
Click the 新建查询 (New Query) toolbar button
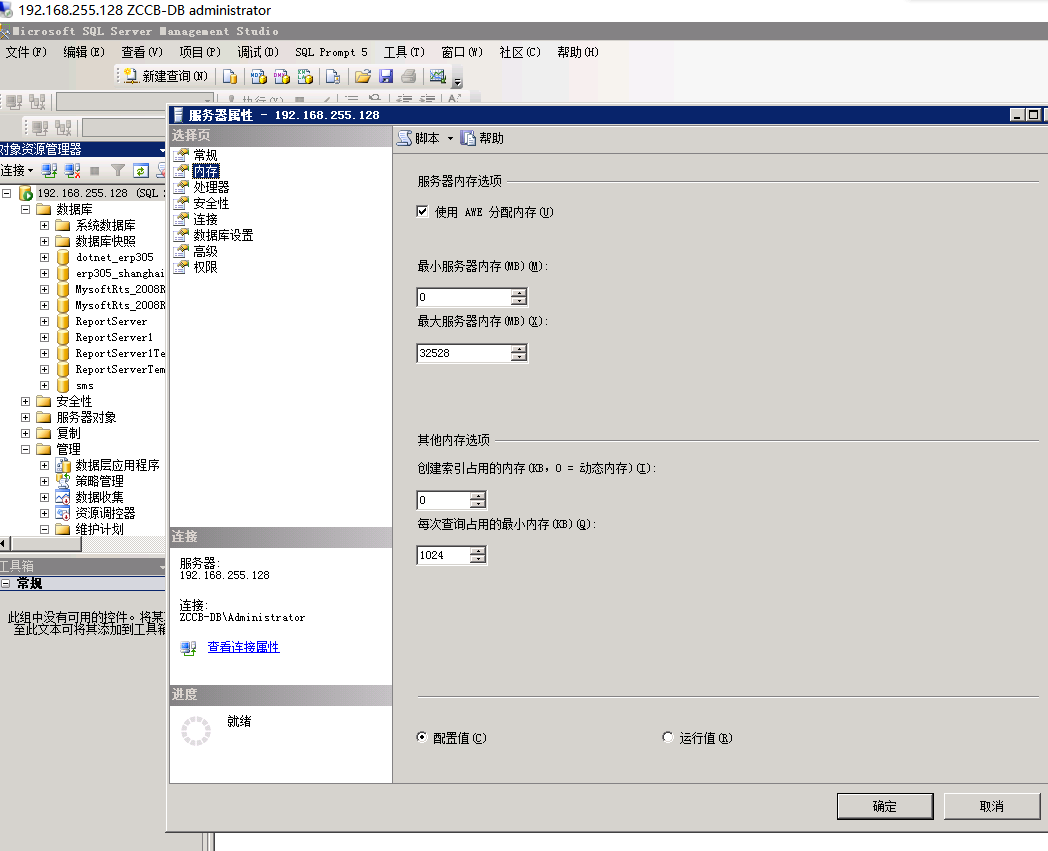click(x=166, y=76)
